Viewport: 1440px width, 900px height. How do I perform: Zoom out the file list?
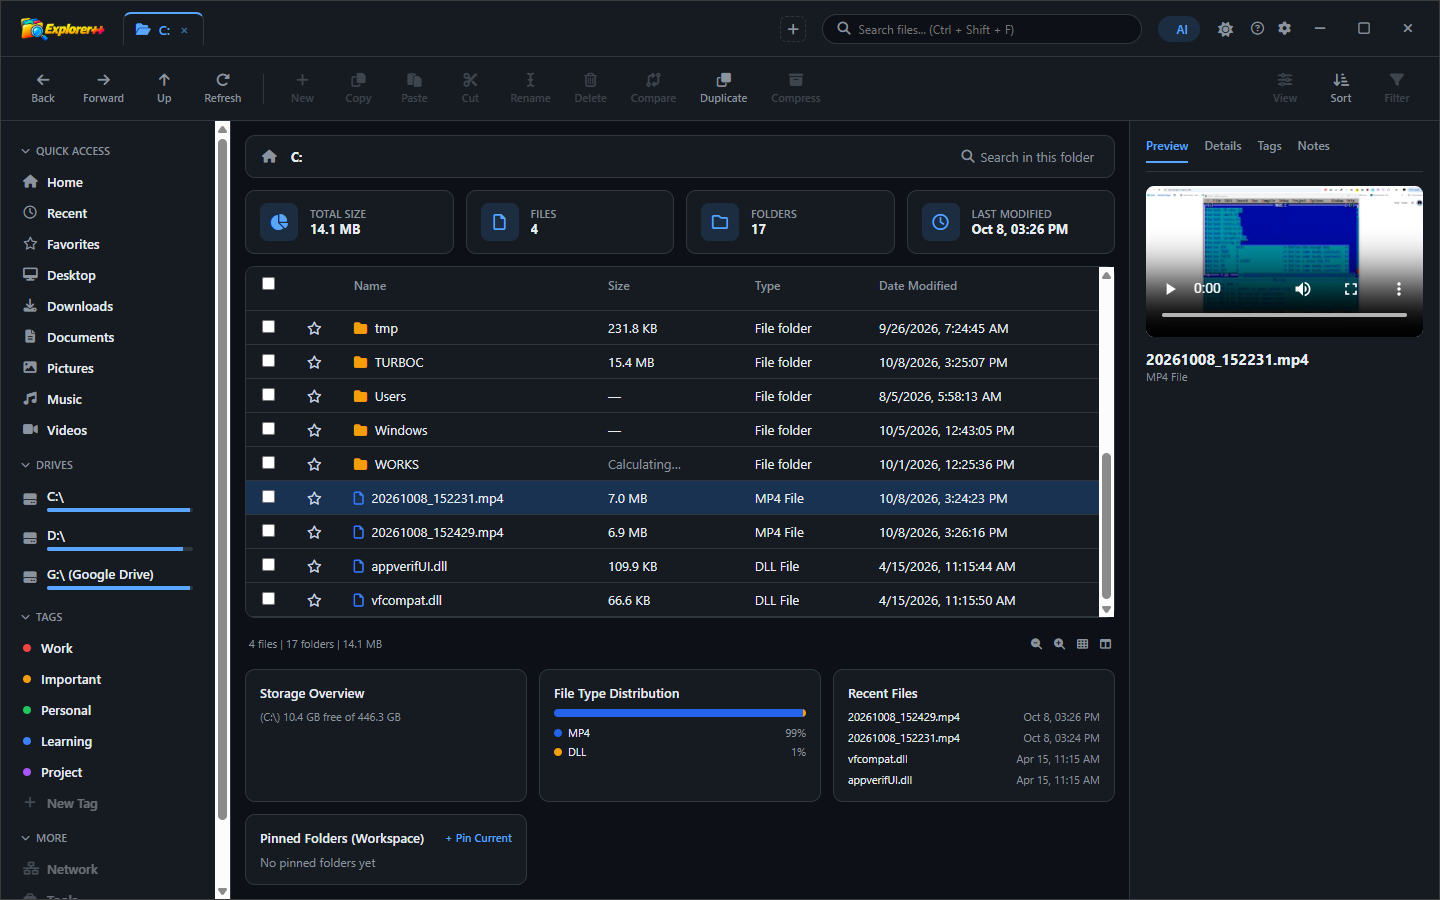pyautogui.click(x=1036, y=644)
